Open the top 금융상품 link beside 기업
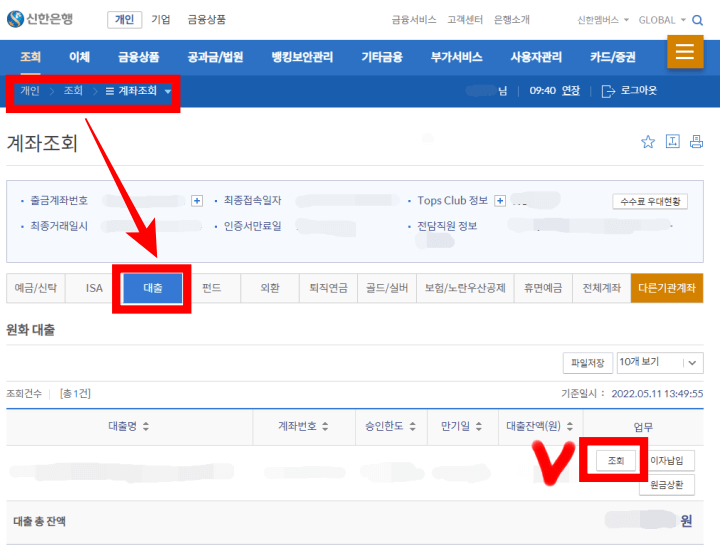This screenshot has width=720, height=556. click(207, 20)
